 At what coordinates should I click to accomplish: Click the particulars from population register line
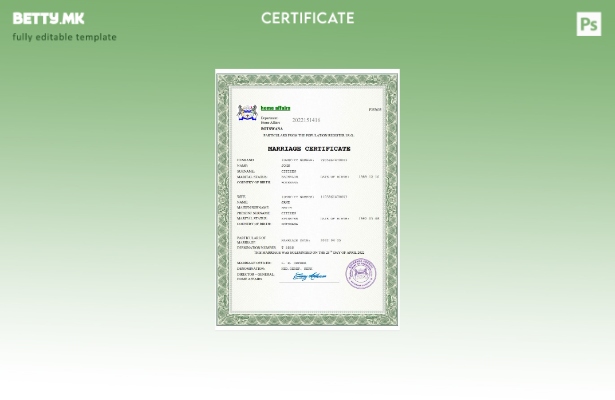(308, 135)
